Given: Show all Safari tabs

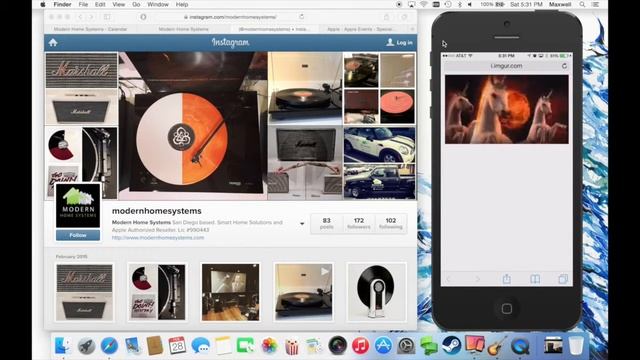Looking at the screenshot, I should click(x=404, y=17).
